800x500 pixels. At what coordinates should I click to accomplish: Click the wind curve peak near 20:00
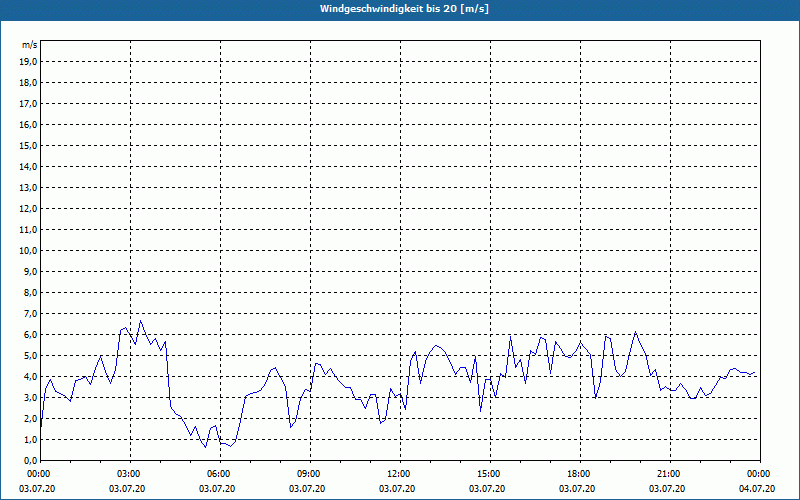pyautogui.click(x=635, y=332)
